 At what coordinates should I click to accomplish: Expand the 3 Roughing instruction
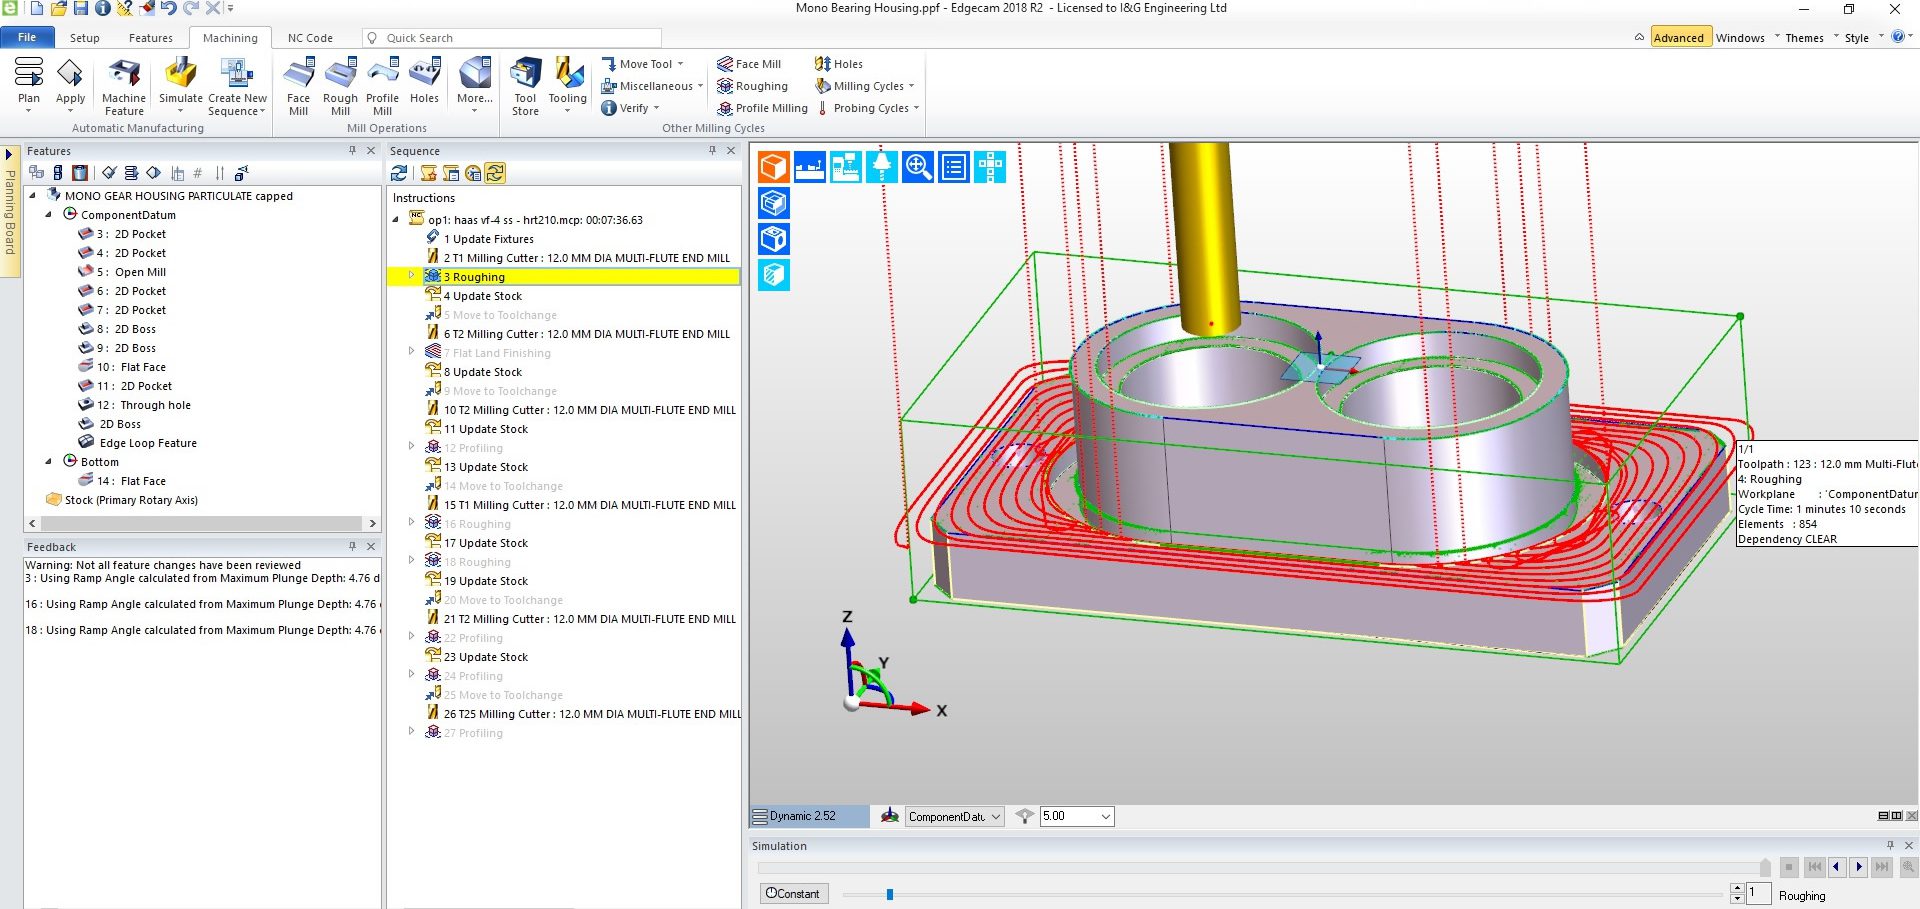tap(411, 276)
